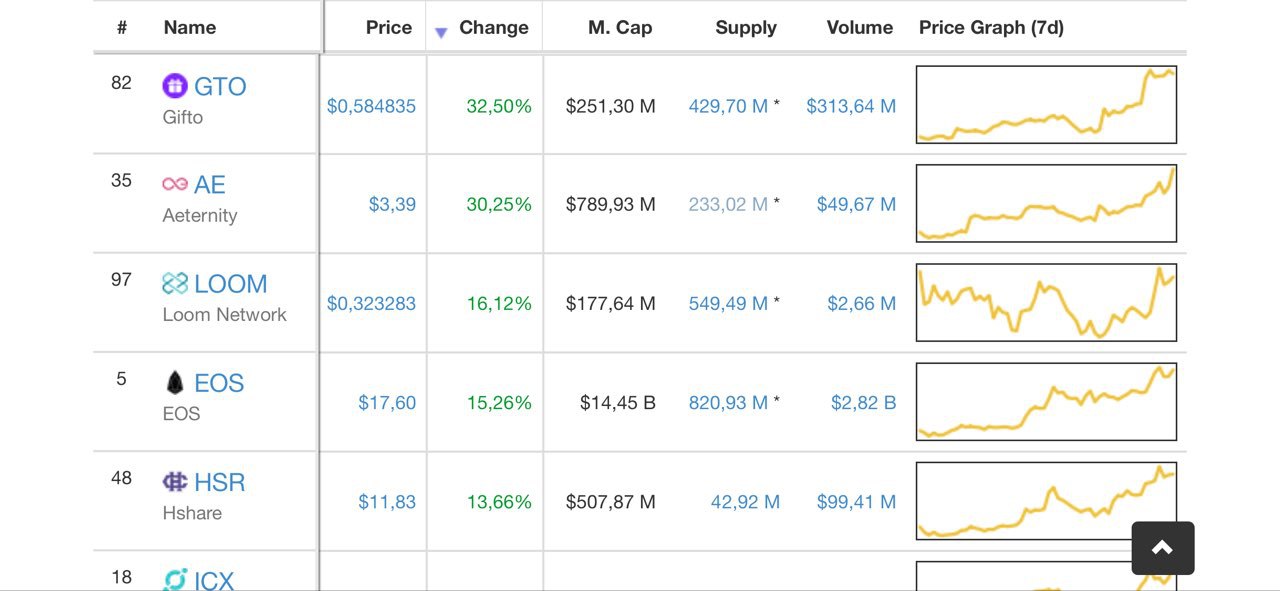The height and width of the screenshot is (591, 1280).
Task: Open the LOOM 7d price graph
Action: coord(1046,303)
